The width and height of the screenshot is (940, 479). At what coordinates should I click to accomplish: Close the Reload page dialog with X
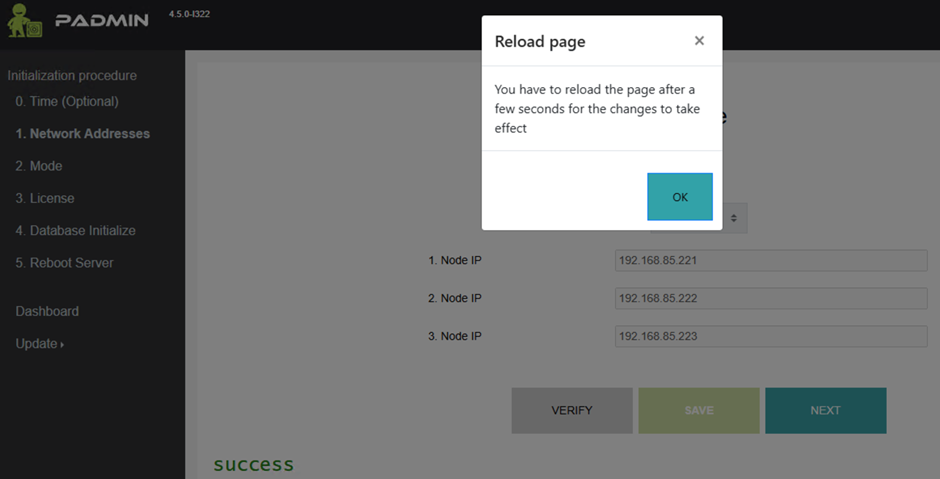click(699, 41)
